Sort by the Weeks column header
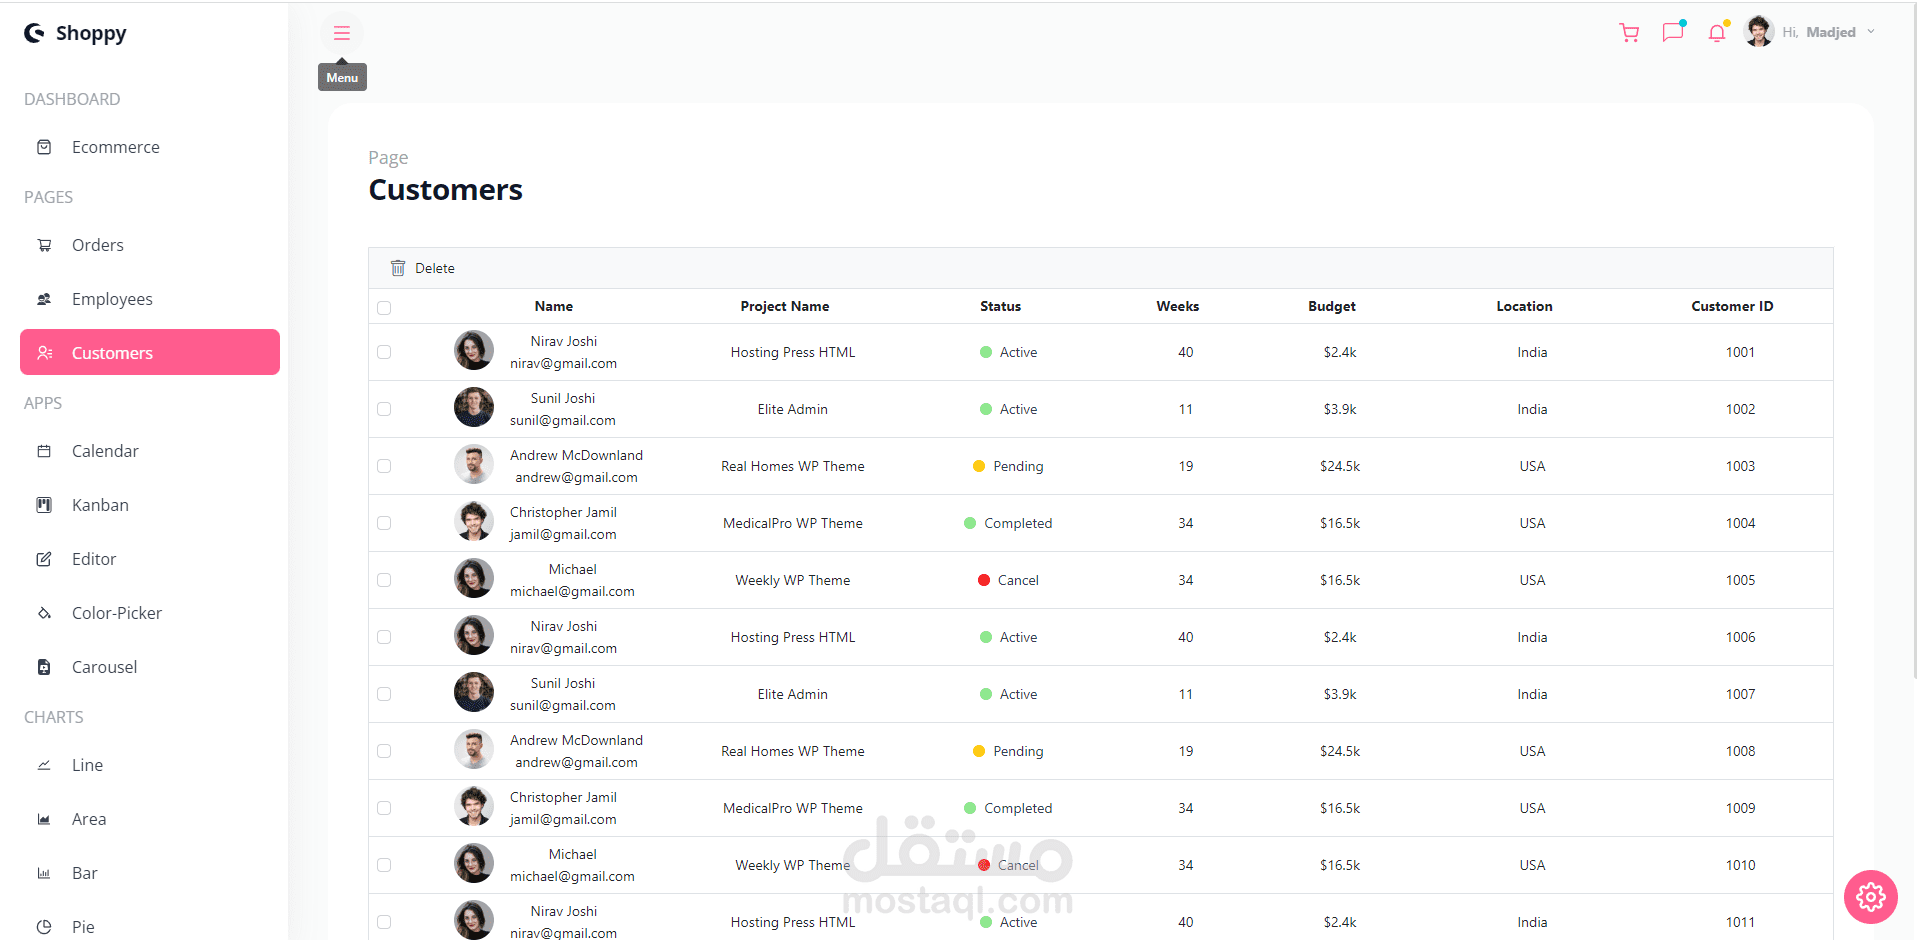The image size is (1917, 940). [1178, 306]
